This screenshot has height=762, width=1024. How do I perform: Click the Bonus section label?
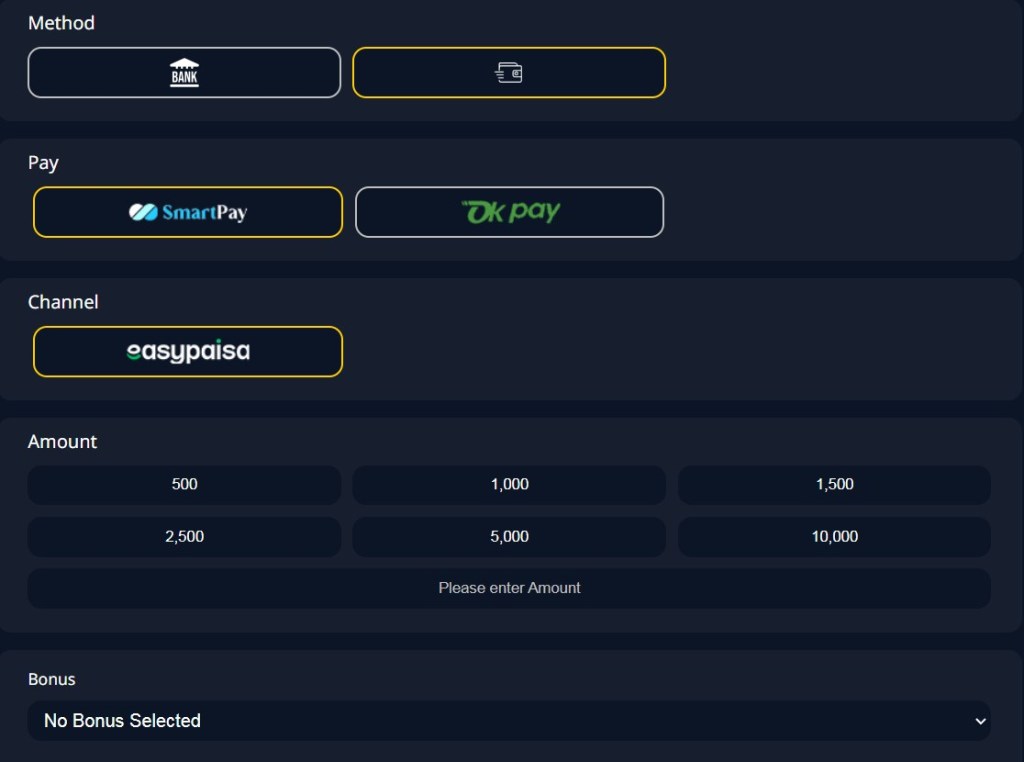(x=52, y=679)
